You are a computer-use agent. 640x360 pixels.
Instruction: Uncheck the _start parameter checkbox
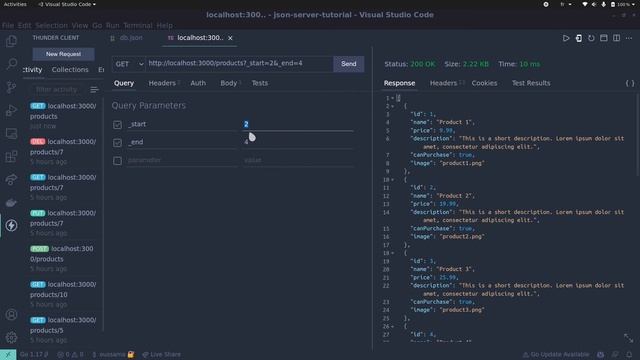tap(117, 124)
